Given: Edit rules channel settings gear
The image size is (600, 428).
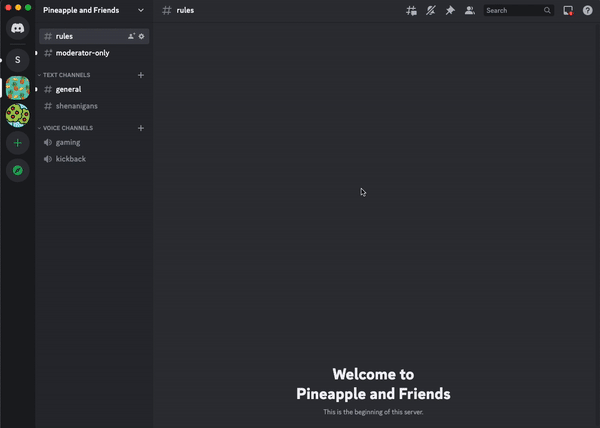Looking at the screenshot, I should 142,36.
